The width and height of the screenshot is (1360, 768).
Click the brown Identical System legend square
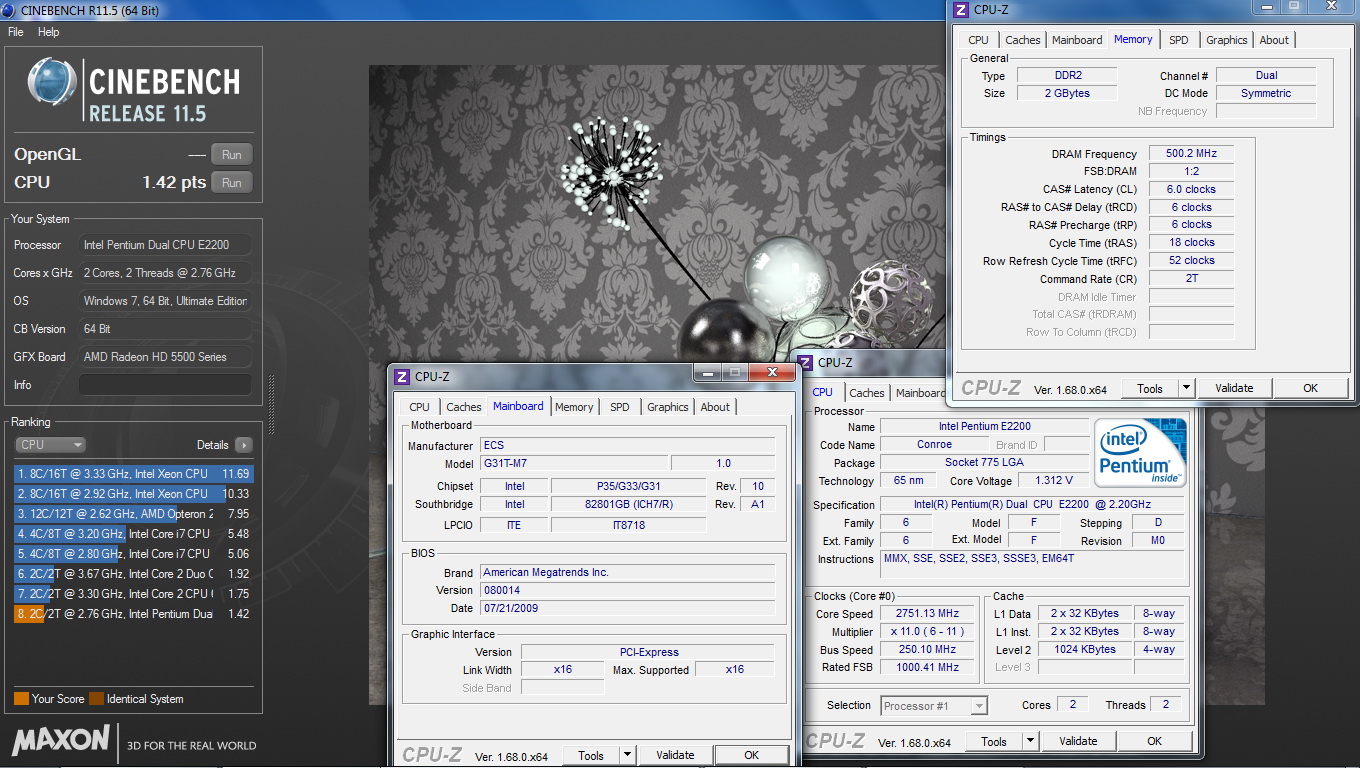[96, 699]
